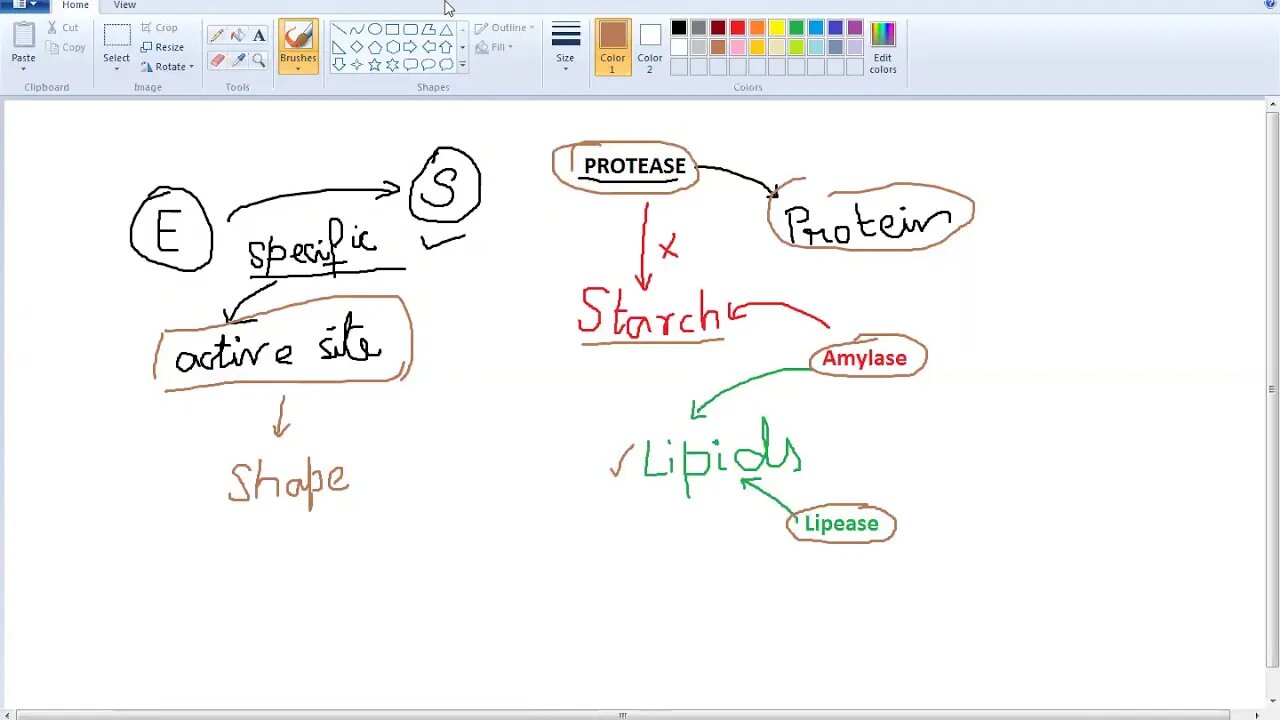This screenshot has height=720, width=1280.
Task: Click the rectangular Select icon
Action: pyautogui.click(x=117, y=35)
